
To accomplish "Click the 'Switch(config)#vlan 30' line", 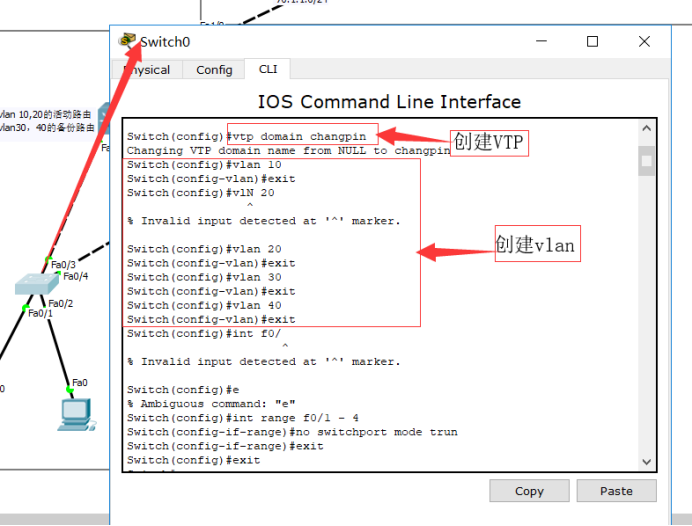I will [204, 277].
